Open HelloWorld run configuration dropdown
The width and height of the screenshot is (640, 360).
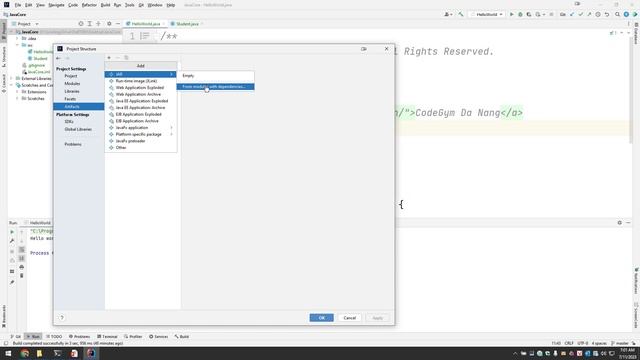487,14
